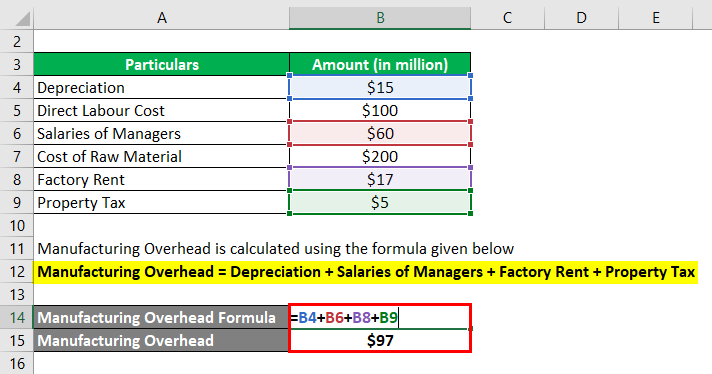Select row 16 header
712x374 pixels.
[17, 364]
